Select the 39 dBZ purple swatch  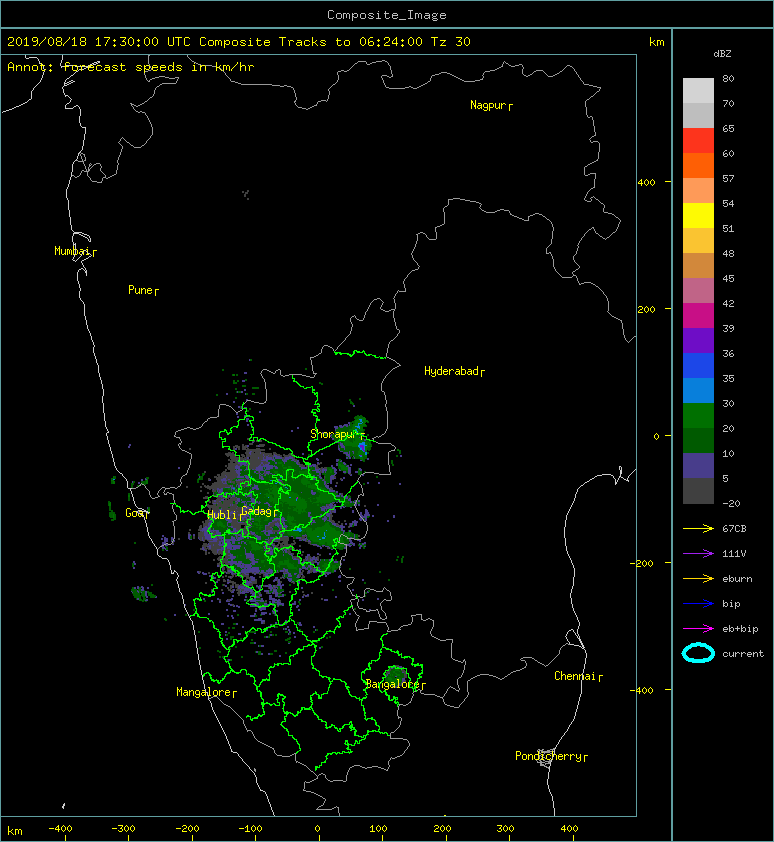(x=698, y=340)
